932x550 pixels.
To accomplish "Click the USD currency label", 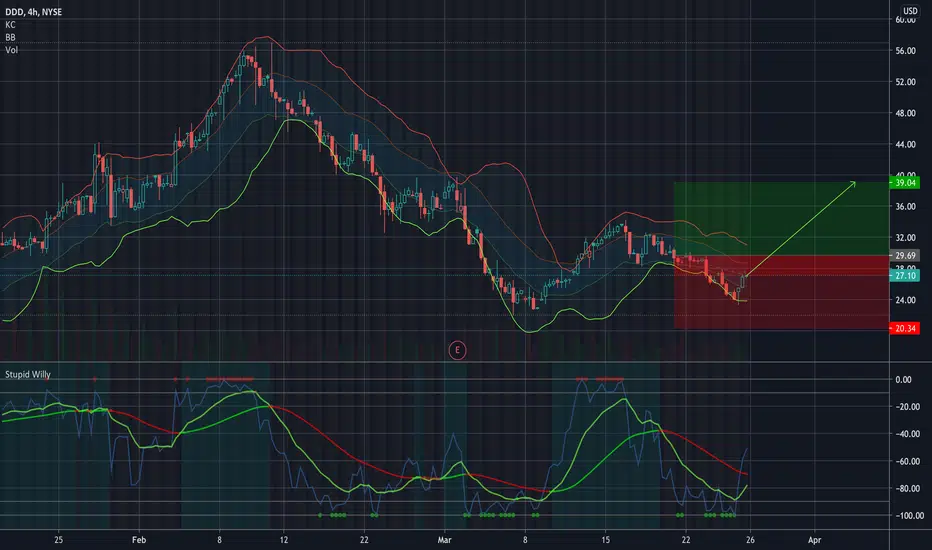I will pos(910,11).
